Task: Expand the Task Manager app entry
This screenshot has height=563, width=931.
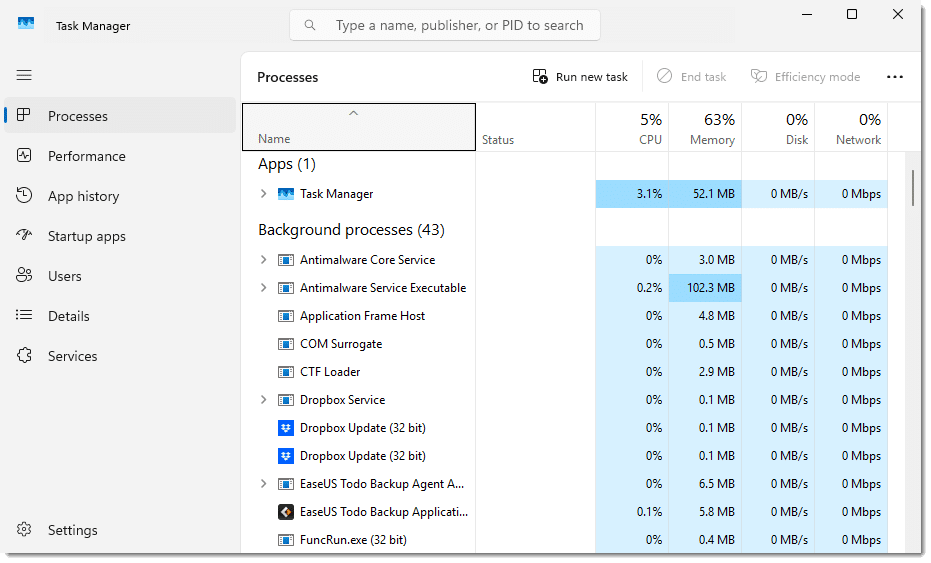Action: [264, 194]
